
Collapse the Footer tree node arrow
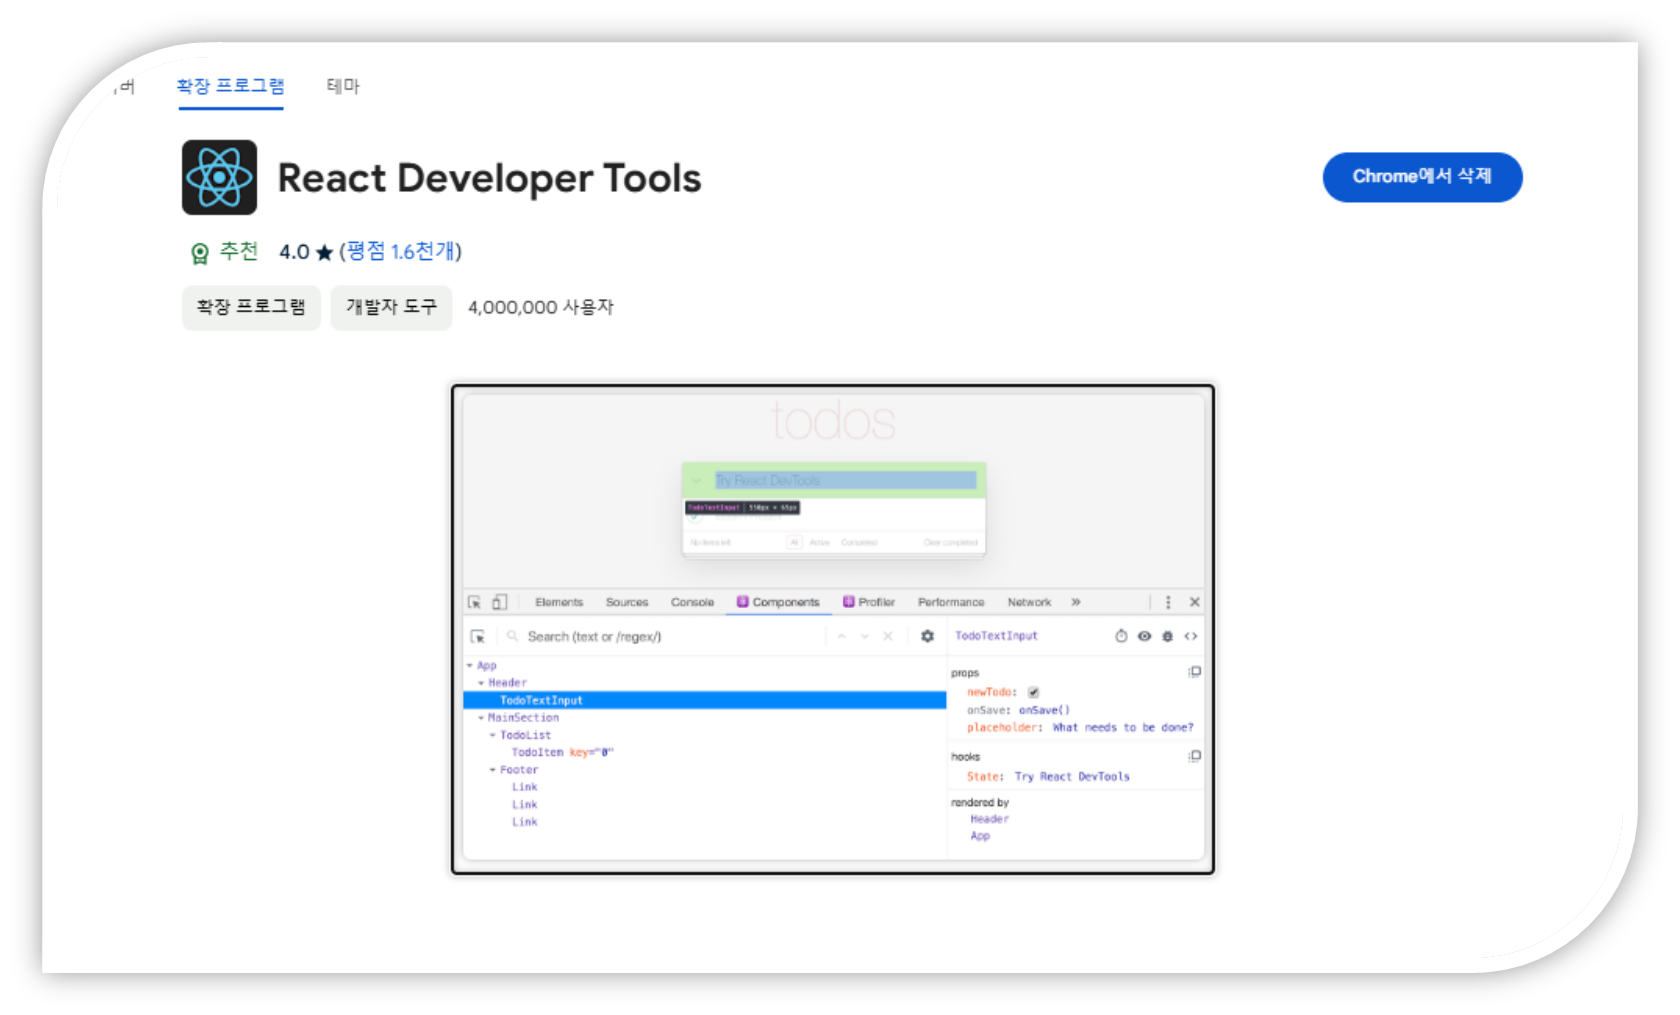(493, 770)
